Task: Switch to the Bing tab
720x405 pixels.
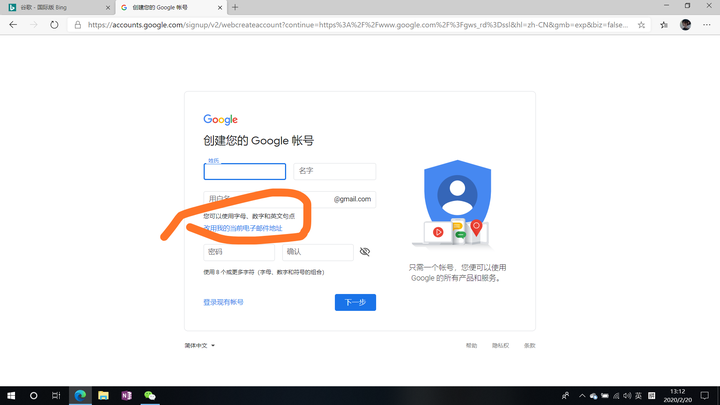Action: 57,7
